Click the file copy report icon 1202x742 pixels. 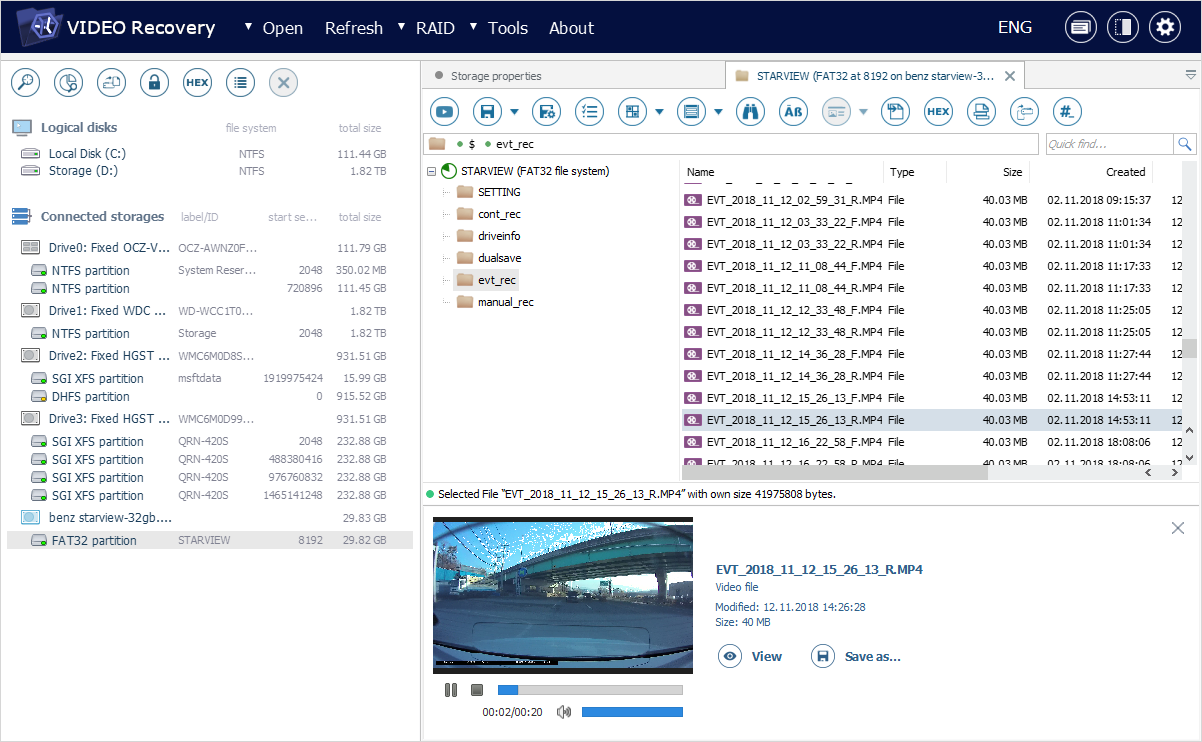tap(895, 111)
